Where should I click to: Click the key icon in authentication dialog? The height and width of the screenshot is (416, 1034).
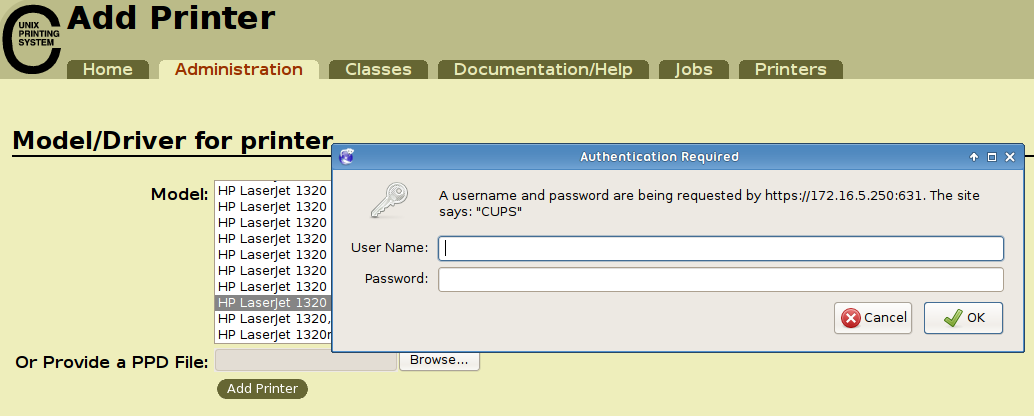[390, 201]
